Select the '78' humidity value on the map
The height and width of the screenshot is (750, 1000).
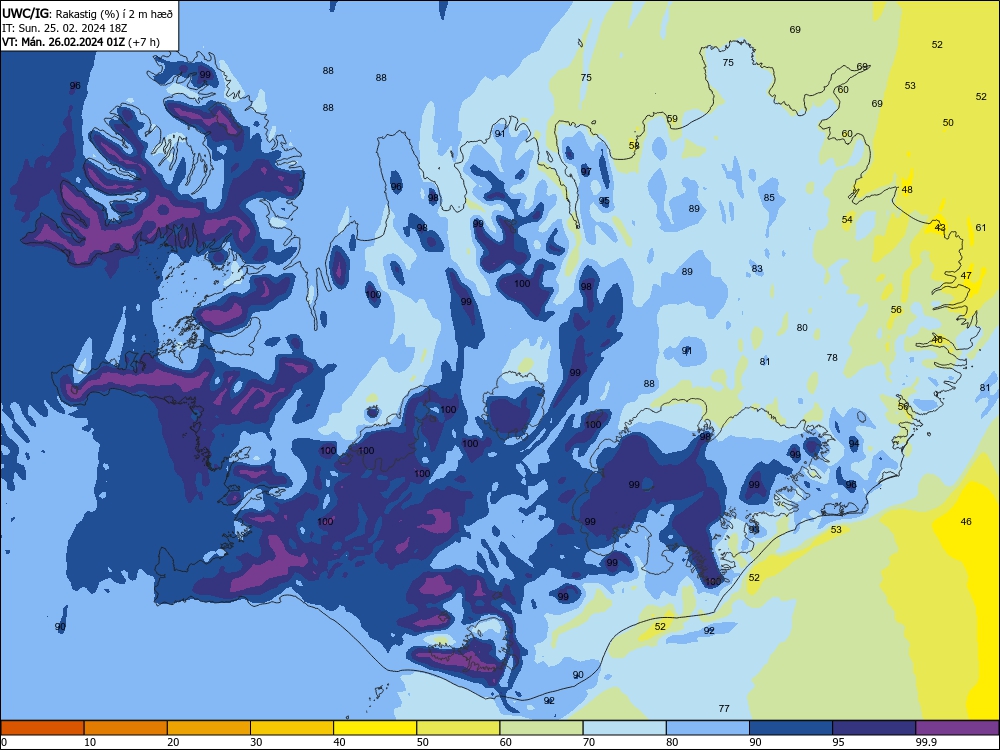[832, 358]
